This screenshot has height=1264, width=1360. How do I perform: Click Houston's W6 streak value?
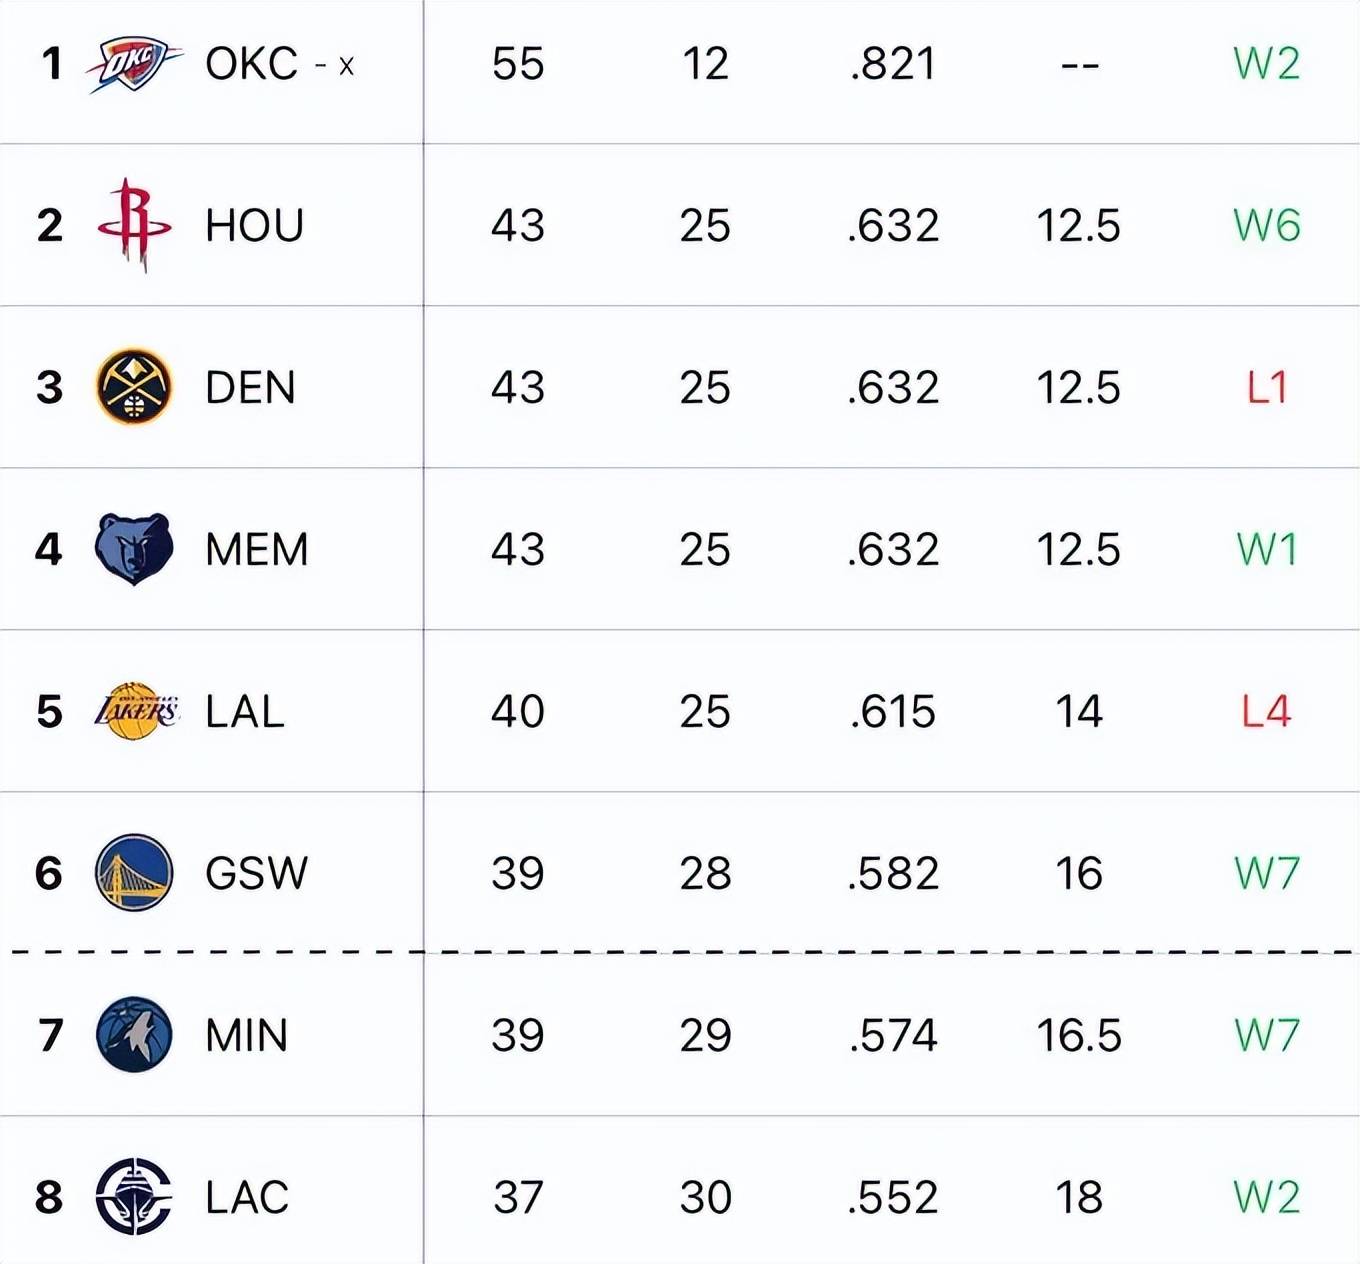(x=1266, y=225)
